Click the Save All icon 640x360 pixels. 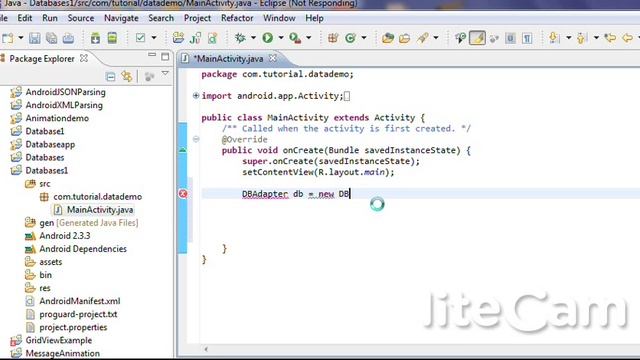click(51, 38)
